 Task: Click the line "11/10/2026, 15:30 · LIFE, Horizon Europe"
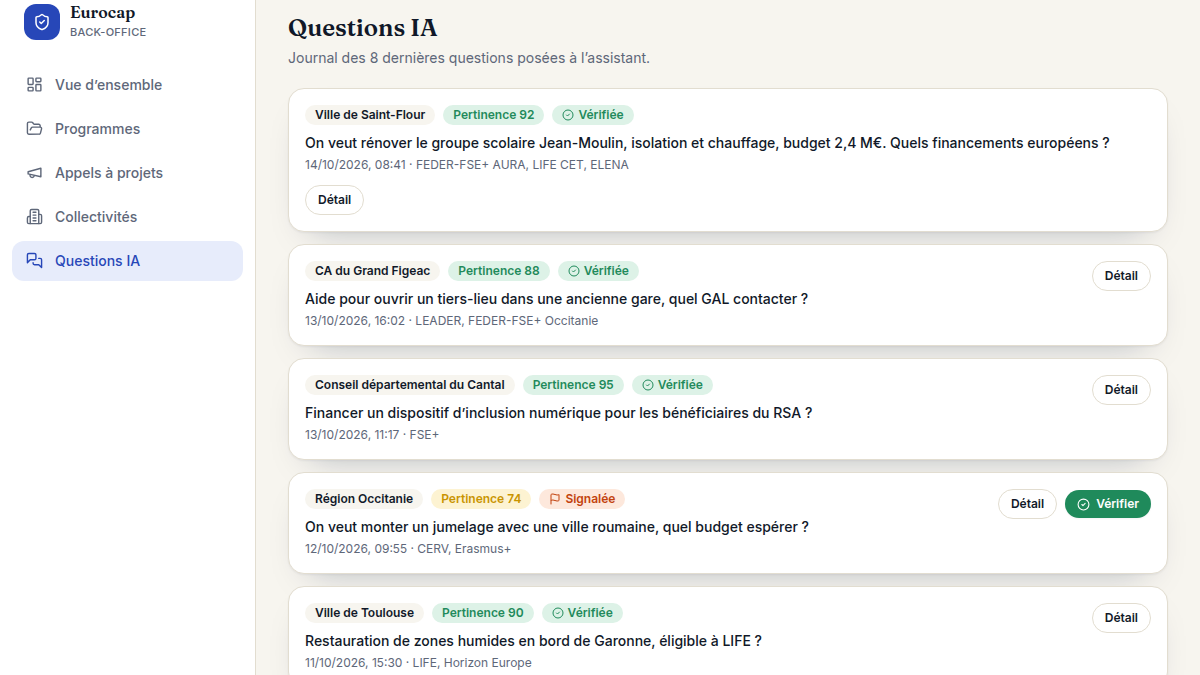point(418,663)
